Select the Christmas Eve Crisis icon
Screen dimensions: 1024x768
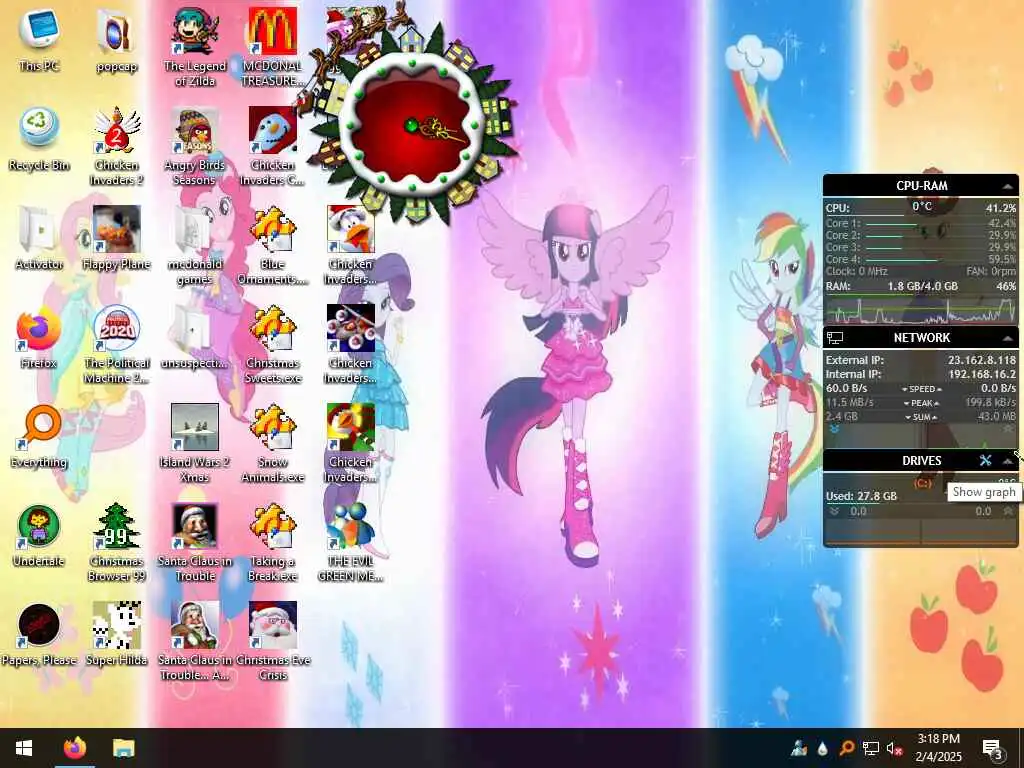click(x=272, y=643)
